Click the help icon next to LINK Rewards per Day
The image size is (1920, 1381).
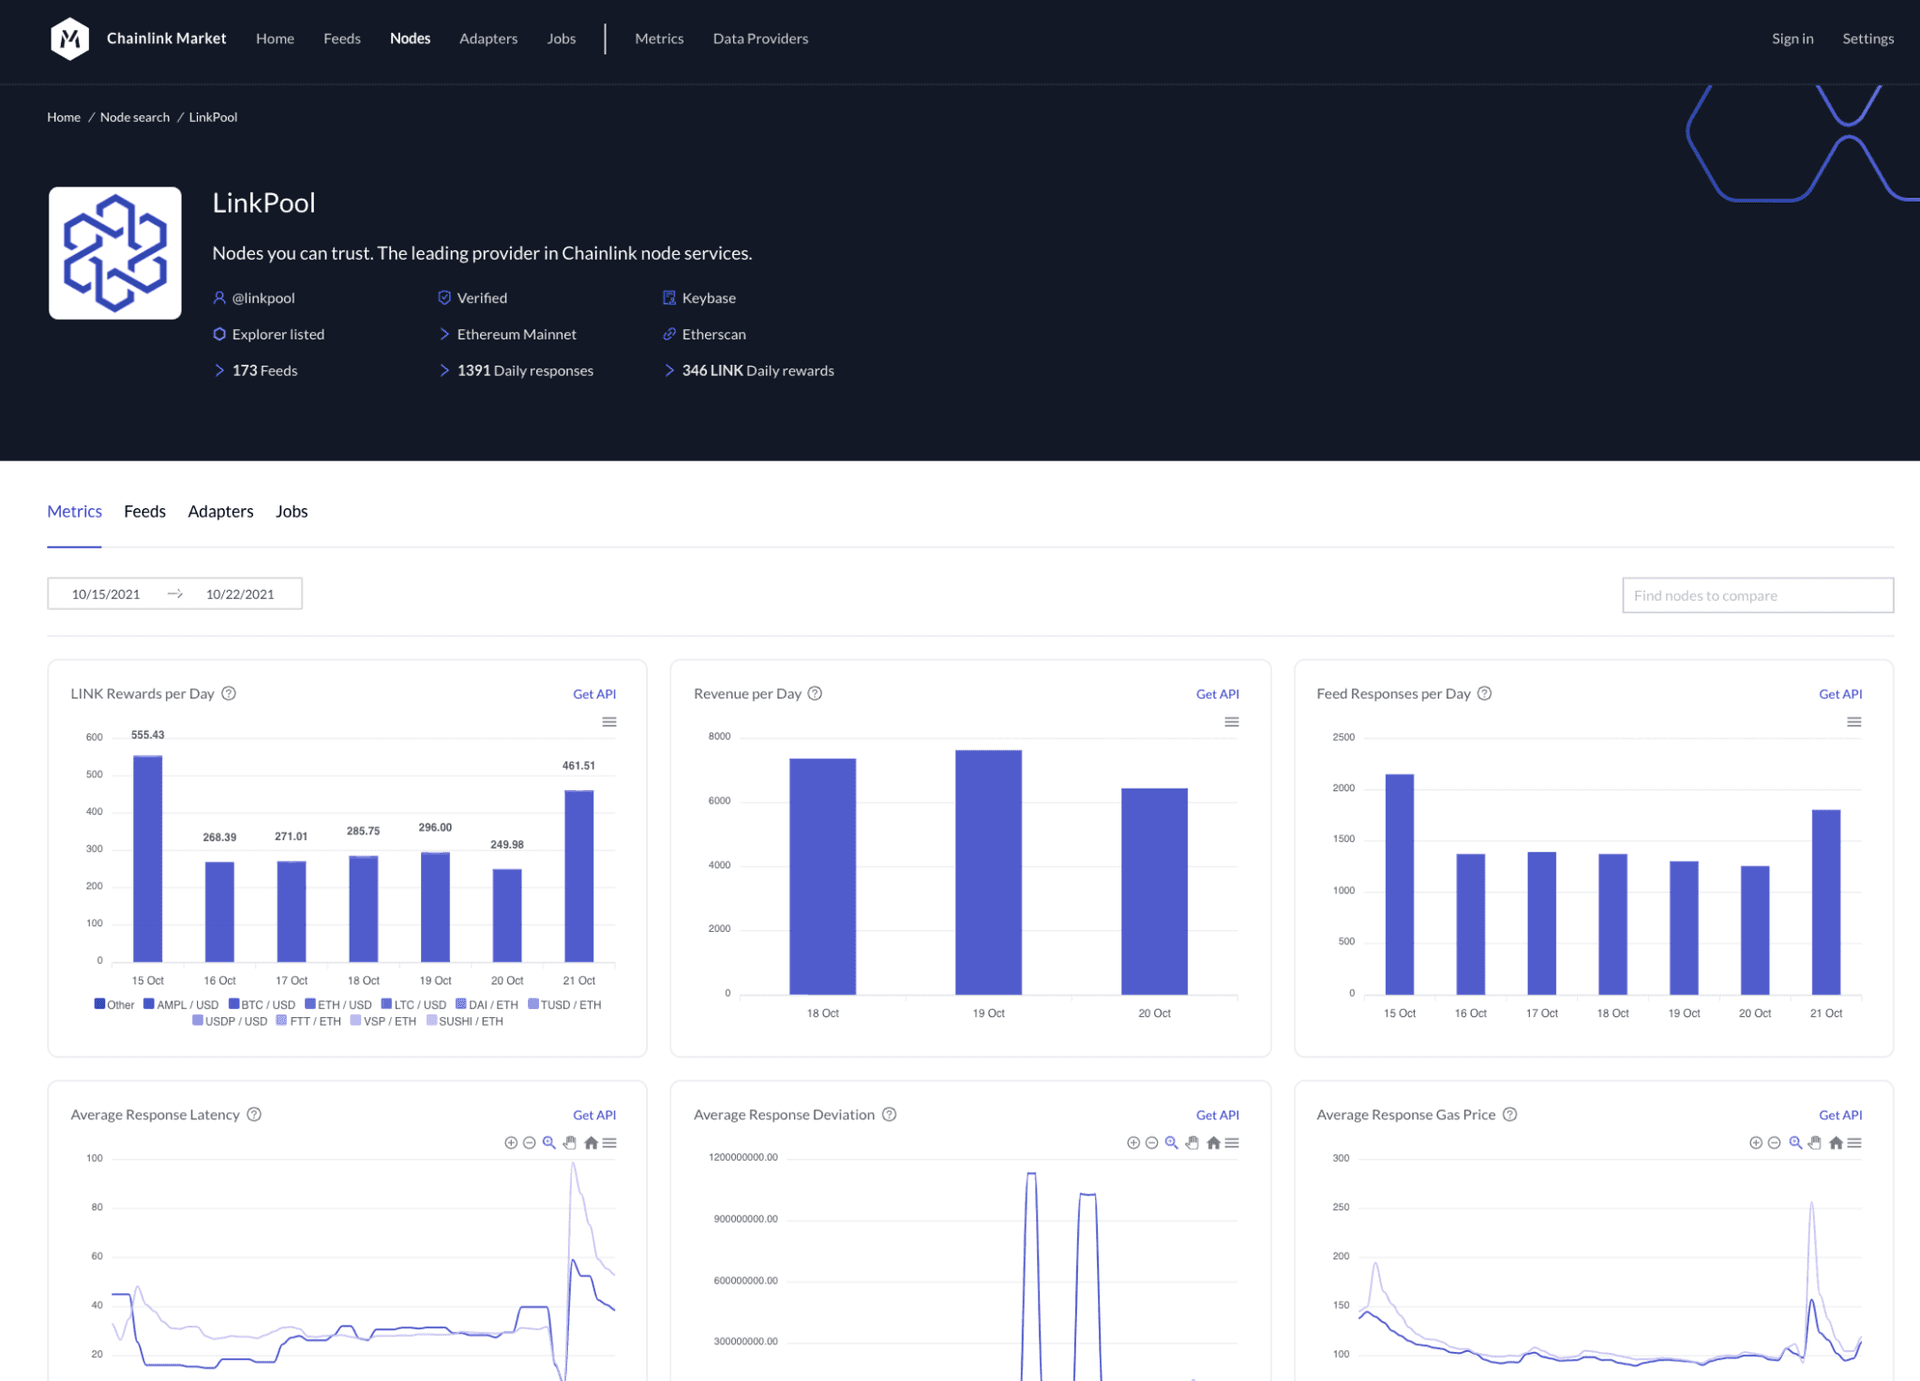[x=229, y=693]
